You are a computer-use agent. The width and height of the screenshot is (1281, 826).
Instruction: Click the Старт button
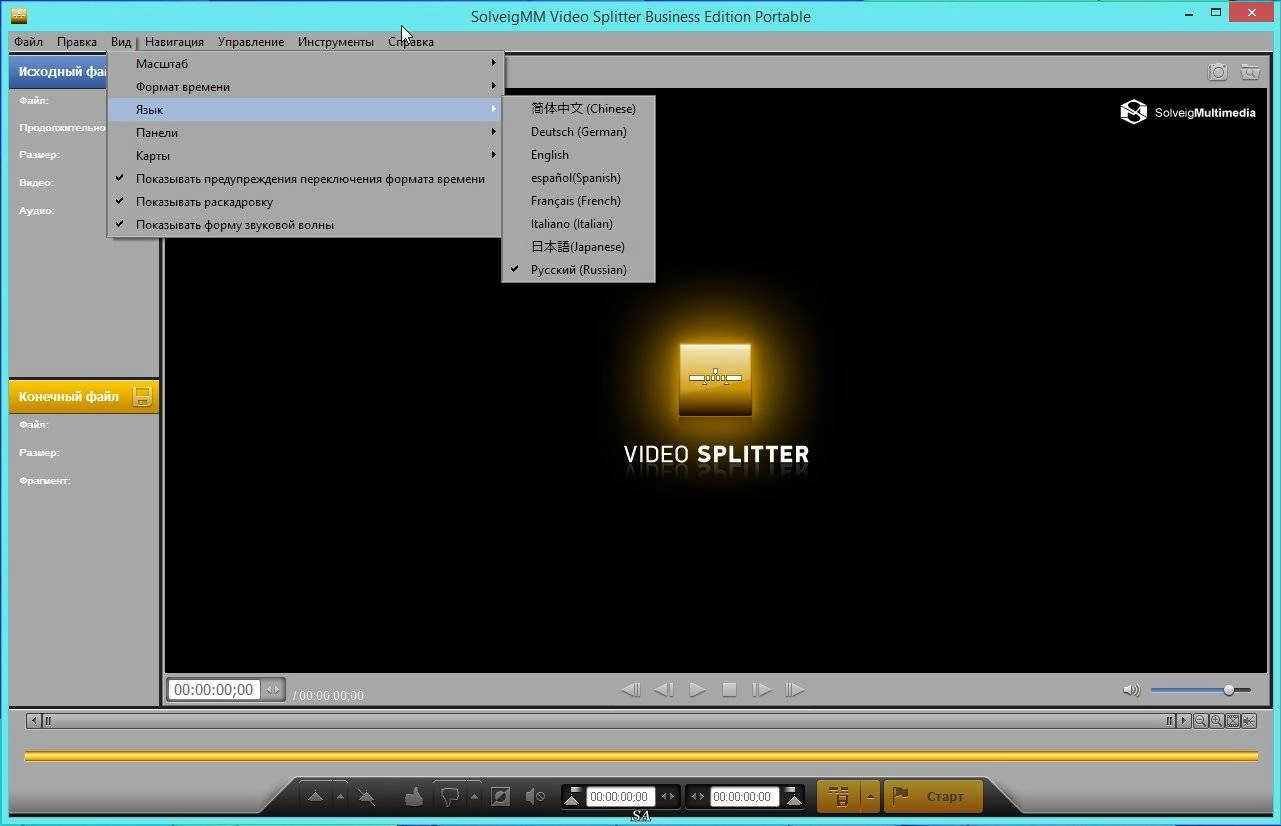coord(933,797)
